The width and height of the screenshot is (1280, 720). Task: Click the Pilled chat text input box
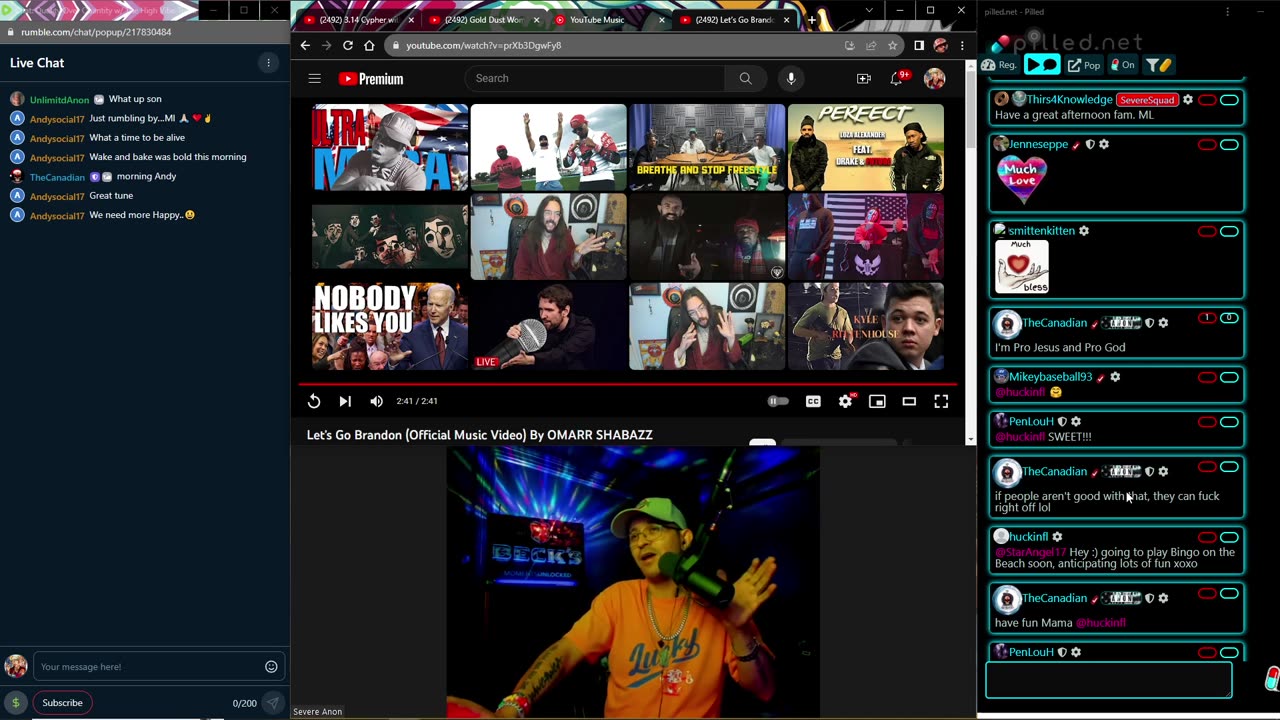tap(1109, 680)
